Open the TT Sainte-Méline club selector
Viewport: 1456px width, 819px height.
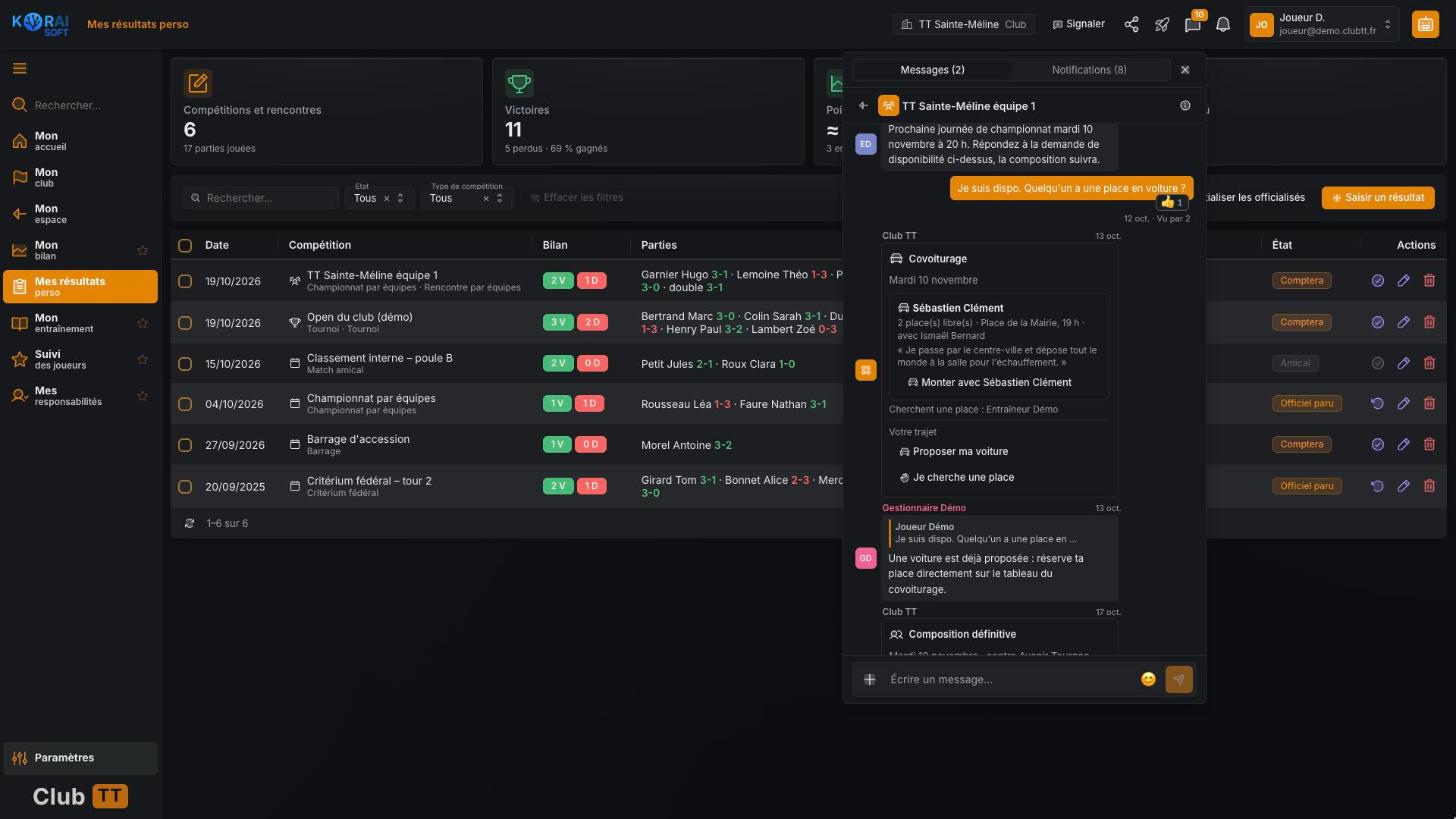[x=963, y=24]
